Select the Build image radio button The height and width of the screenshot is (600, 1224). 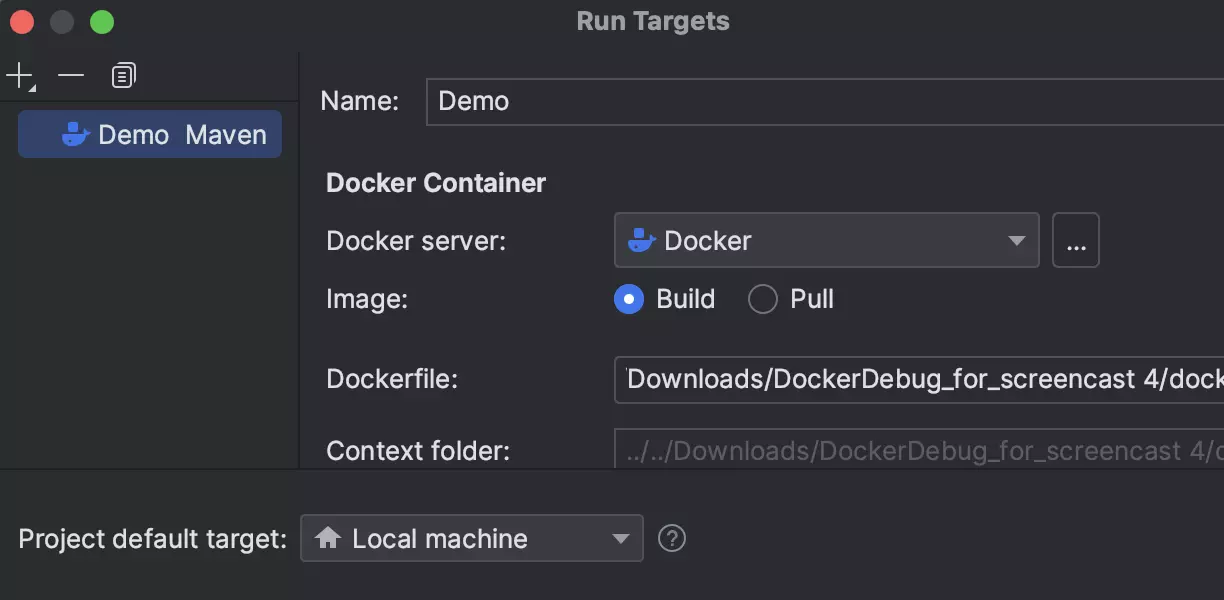(629, 299)
